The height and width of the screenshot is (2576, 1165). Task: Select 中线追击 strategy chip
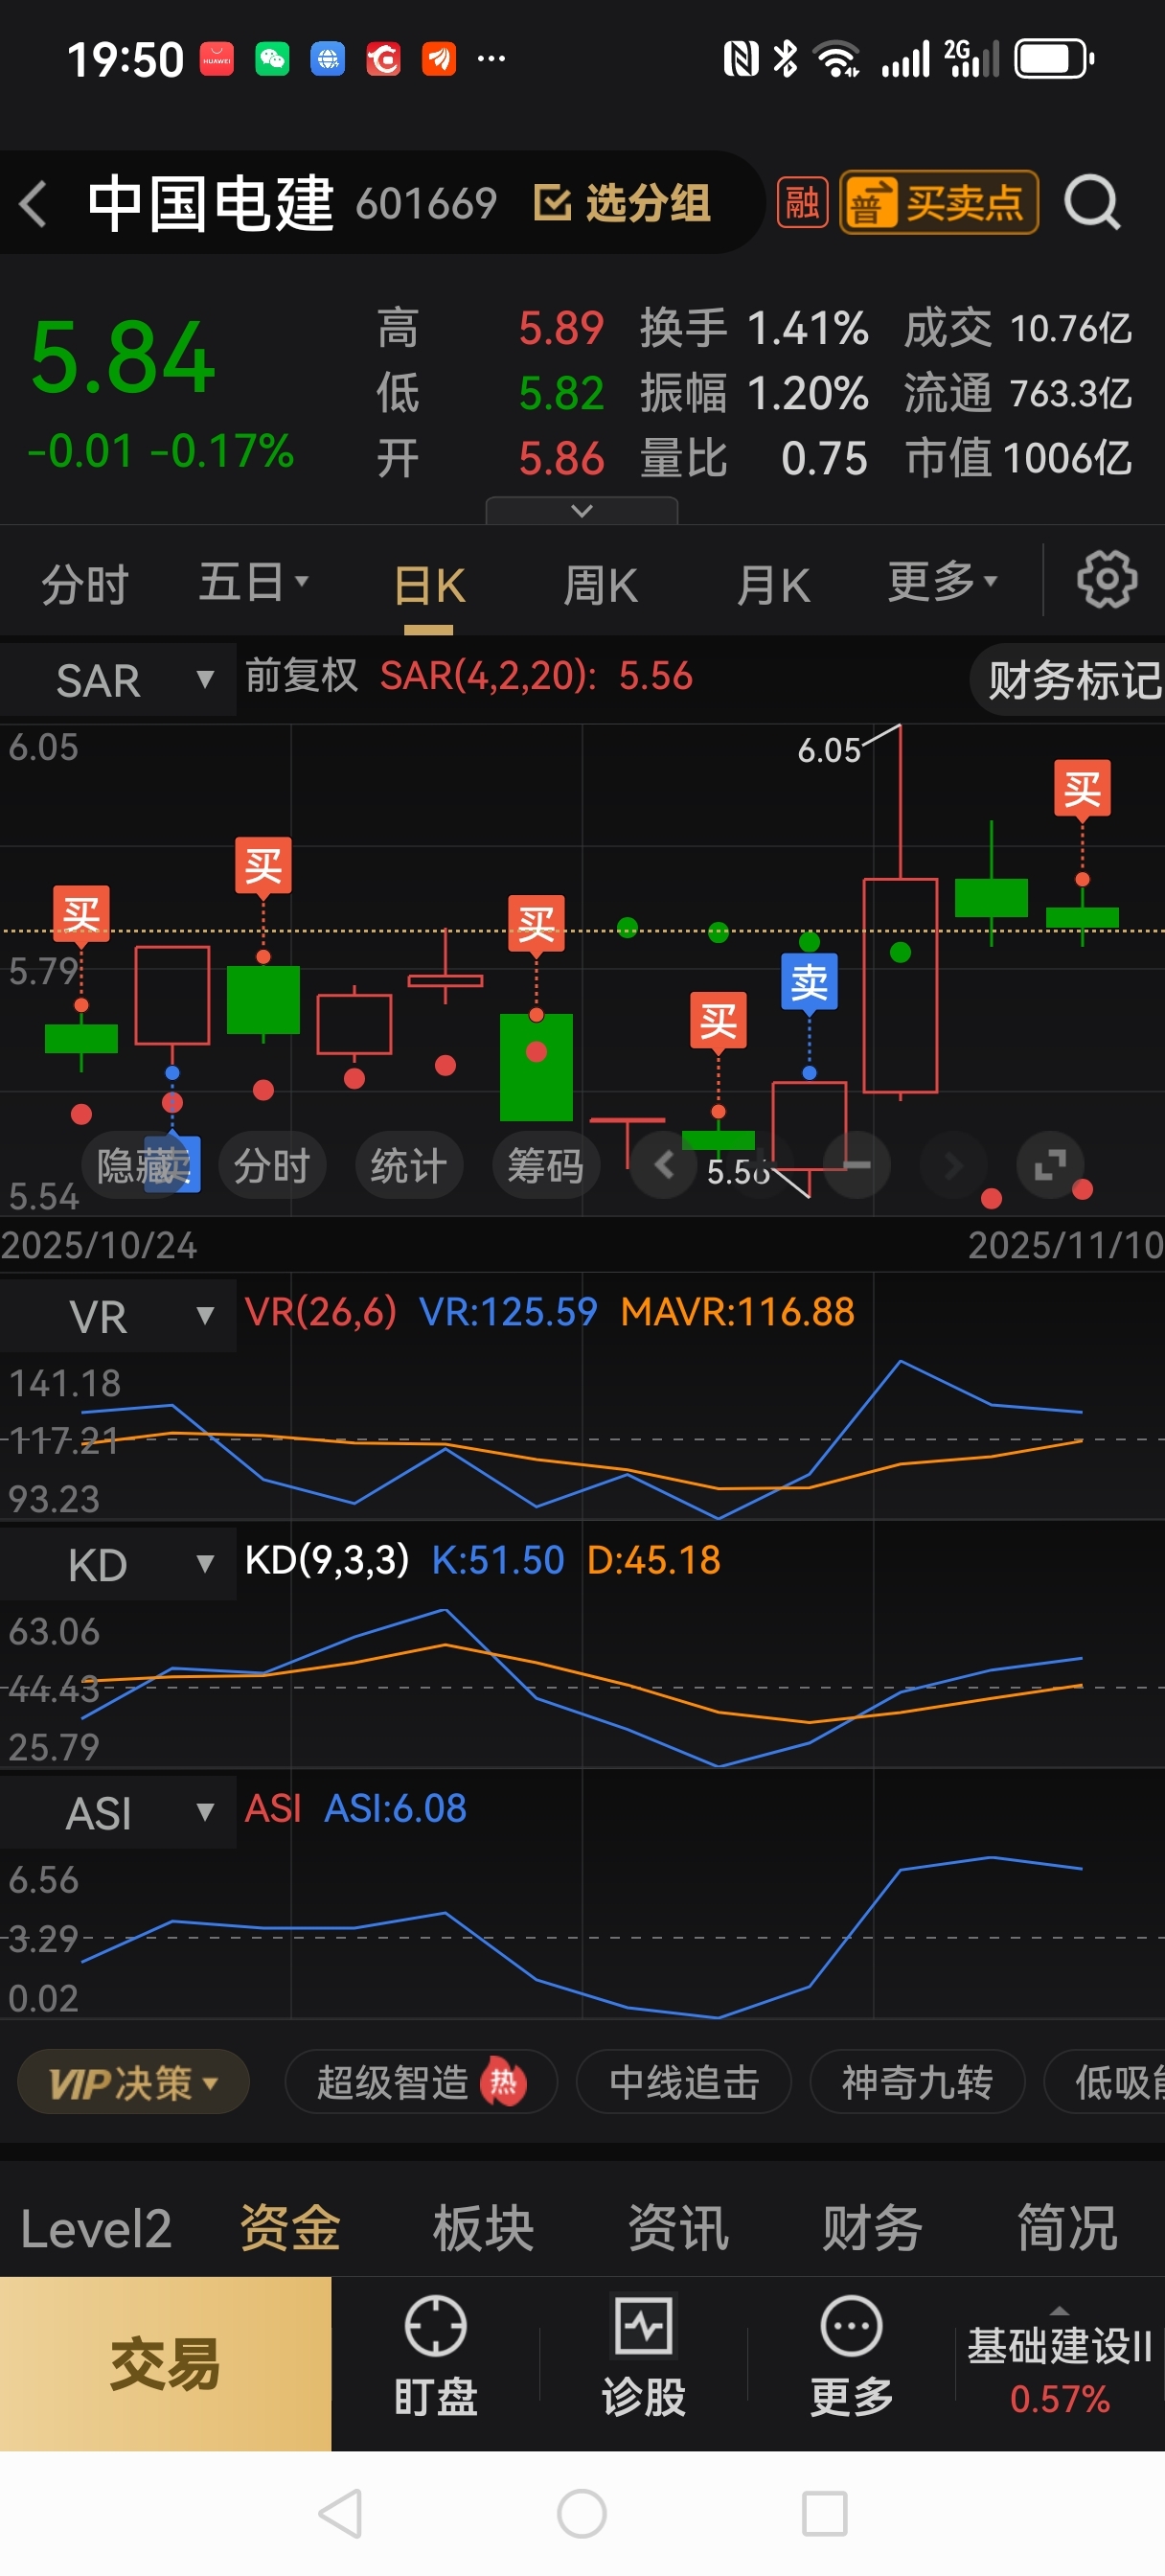pos(684,2082)
